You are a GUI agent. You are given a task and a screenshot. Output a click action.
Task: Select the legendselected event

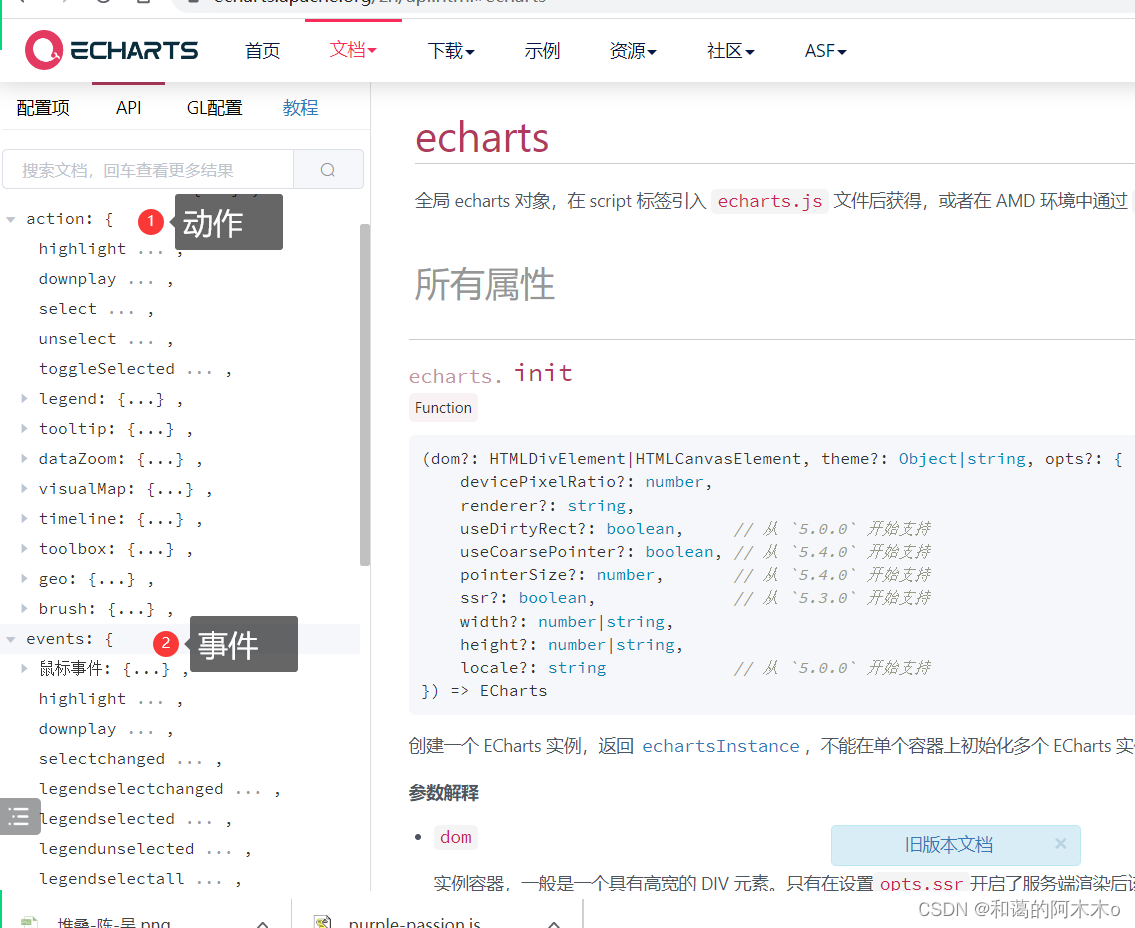[x=106, y=819]
